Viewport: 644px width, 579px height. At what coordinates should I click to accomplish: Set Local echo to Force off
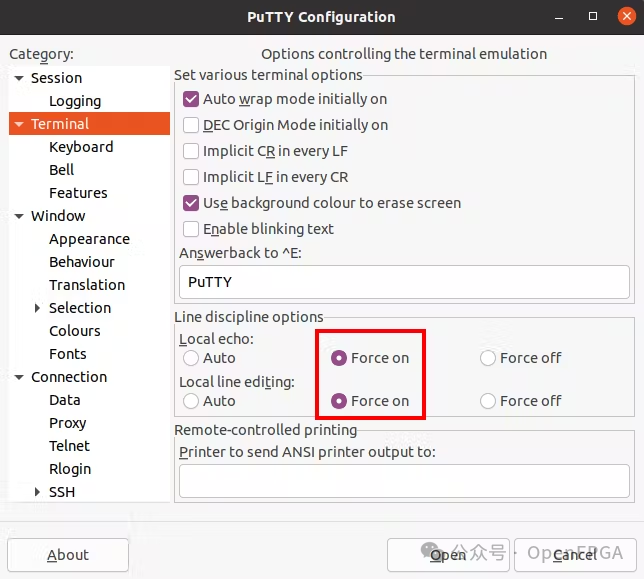pyautogui.click(x=488, y=358)
